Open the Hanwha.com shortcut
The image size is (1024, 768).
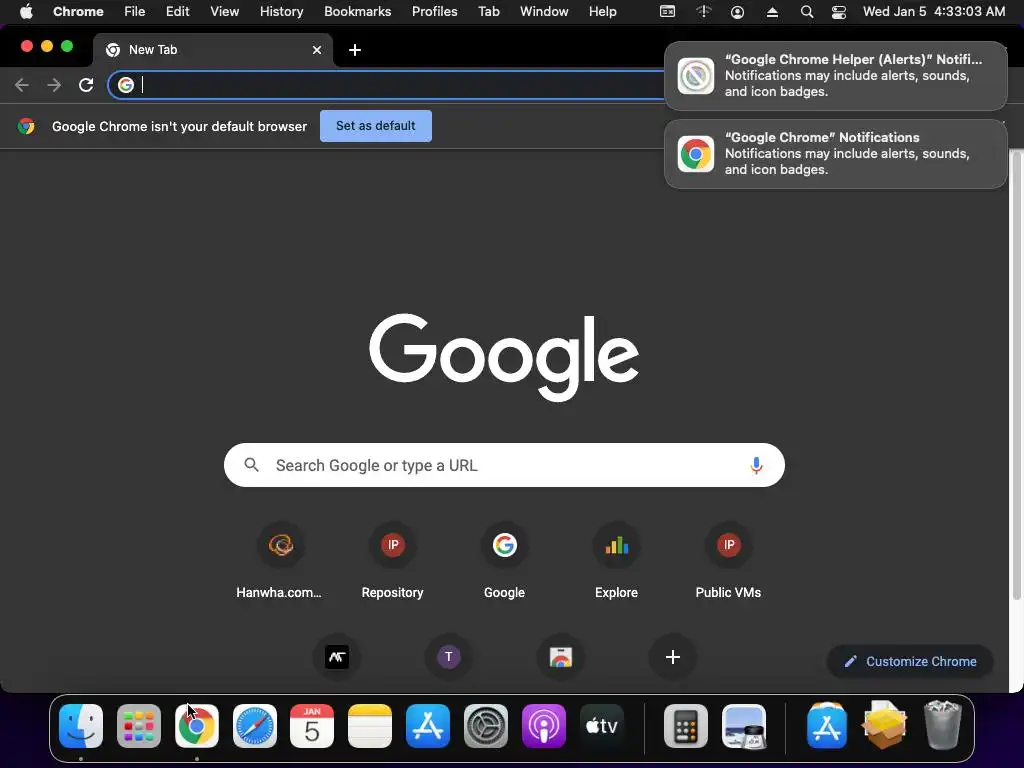tap(280, 562)
